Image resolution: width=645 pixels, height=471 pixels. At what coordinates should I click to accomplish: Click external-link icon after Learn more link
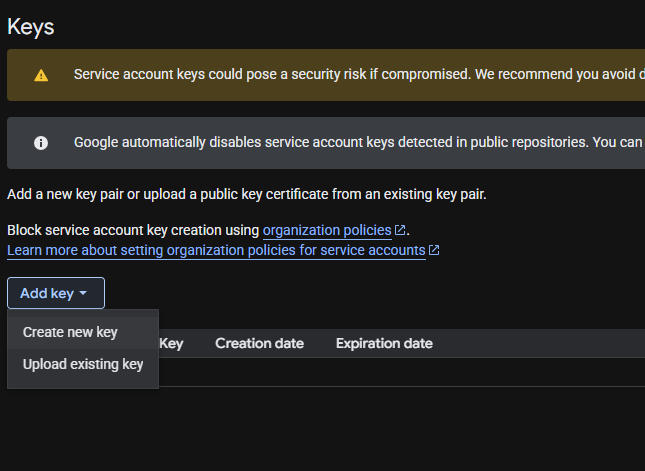434,250
